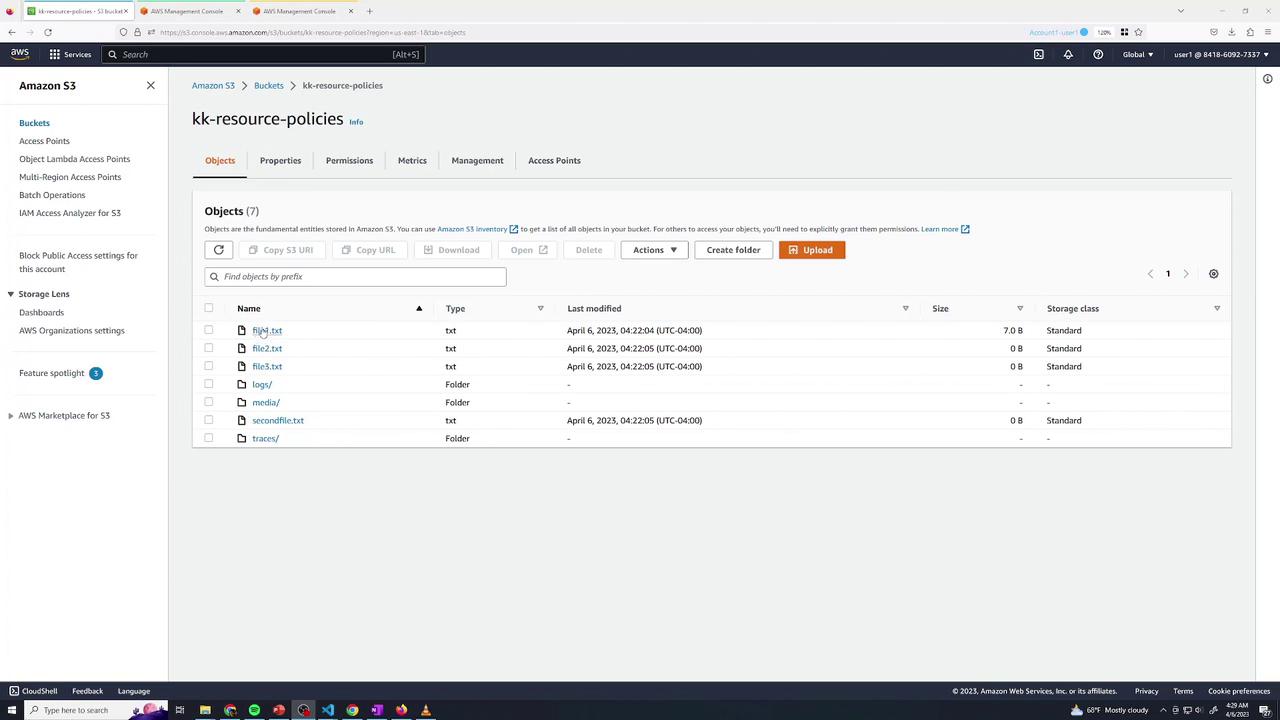Open the CloudShell icon in top bar
1280x720 pixels.
pyautogui.click(x=1038, y=54)
